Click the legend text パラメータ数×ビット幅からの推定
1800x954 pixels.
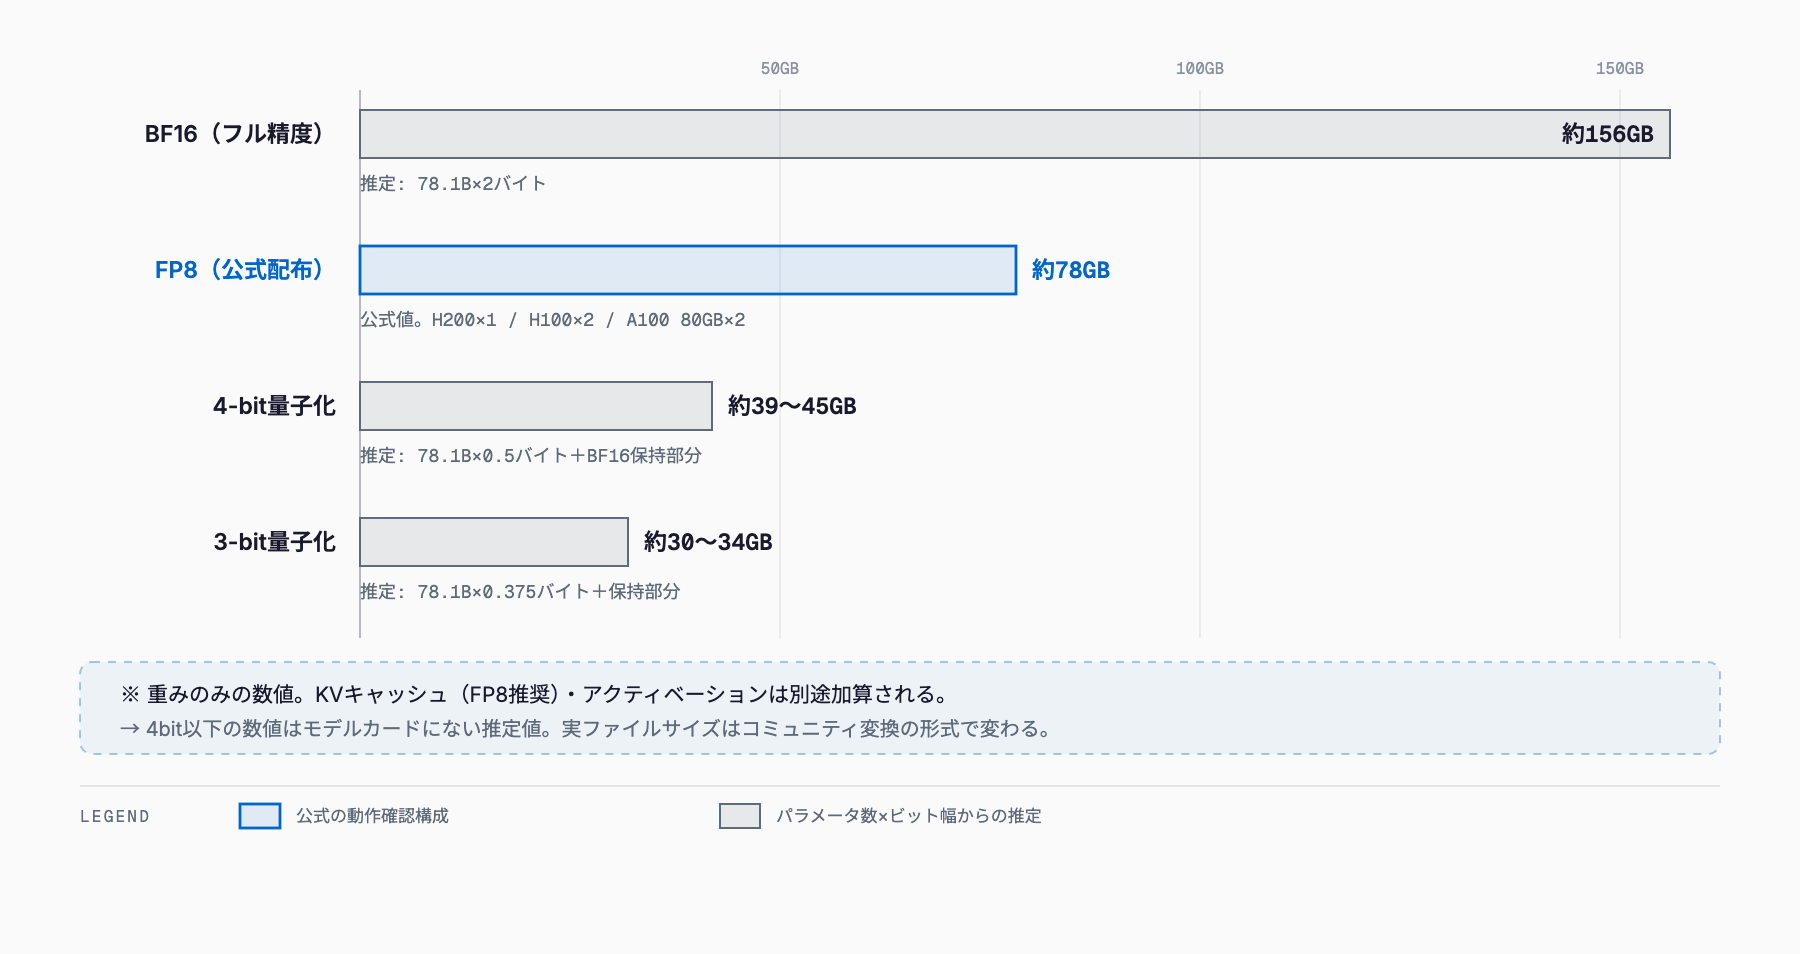pos(909,816)
